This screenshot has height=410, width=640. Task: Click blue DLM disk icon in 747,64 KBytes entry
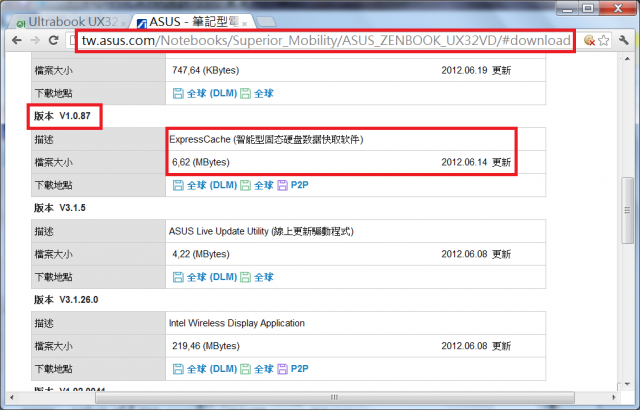pos(178,93)
